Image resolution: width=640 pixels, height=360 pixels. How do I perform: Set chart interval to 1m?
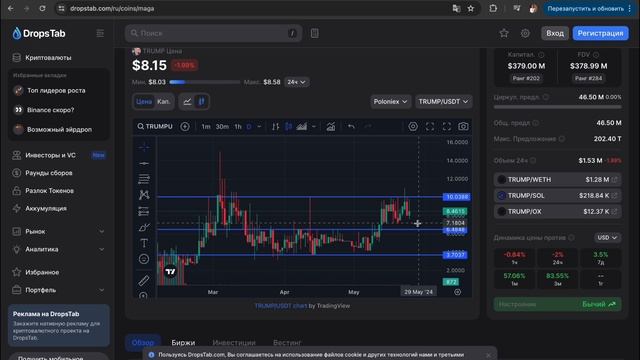coord(206,127)
